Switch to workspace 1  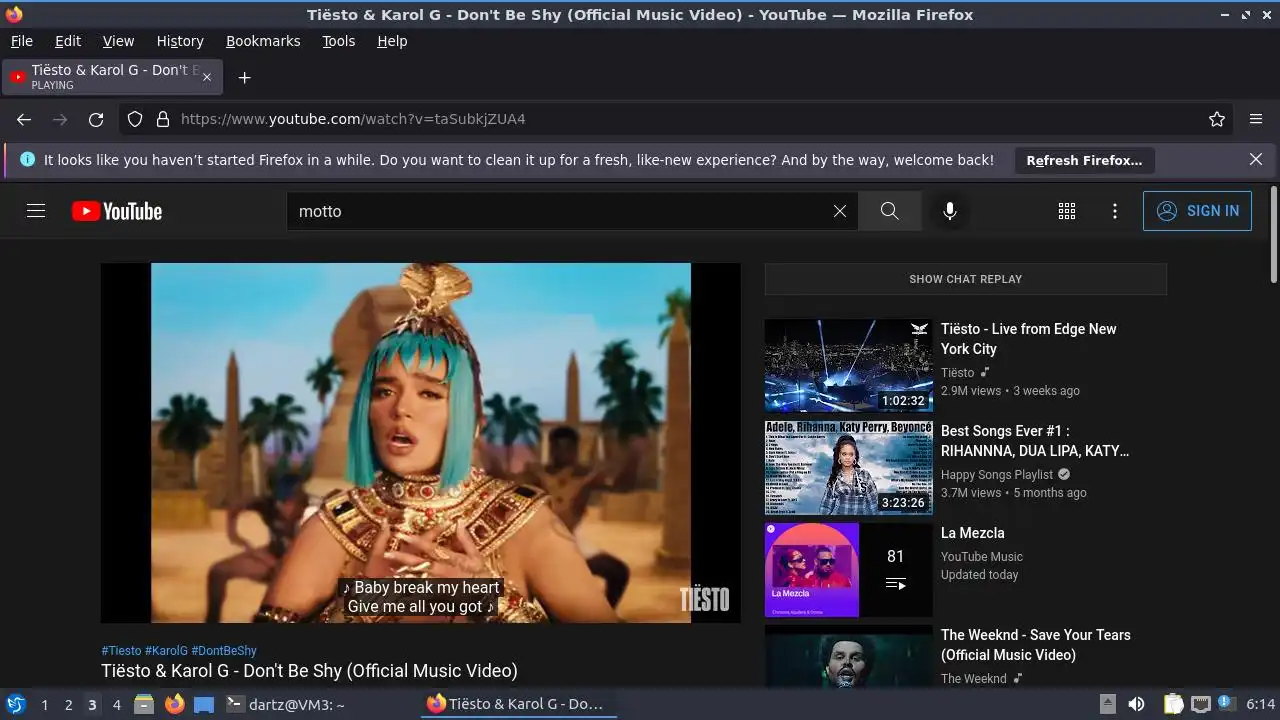[44, 705]
